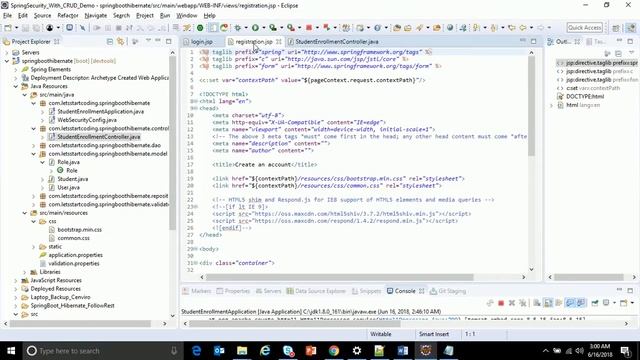Click the Back navigation yellow arrow

[523, 28]
